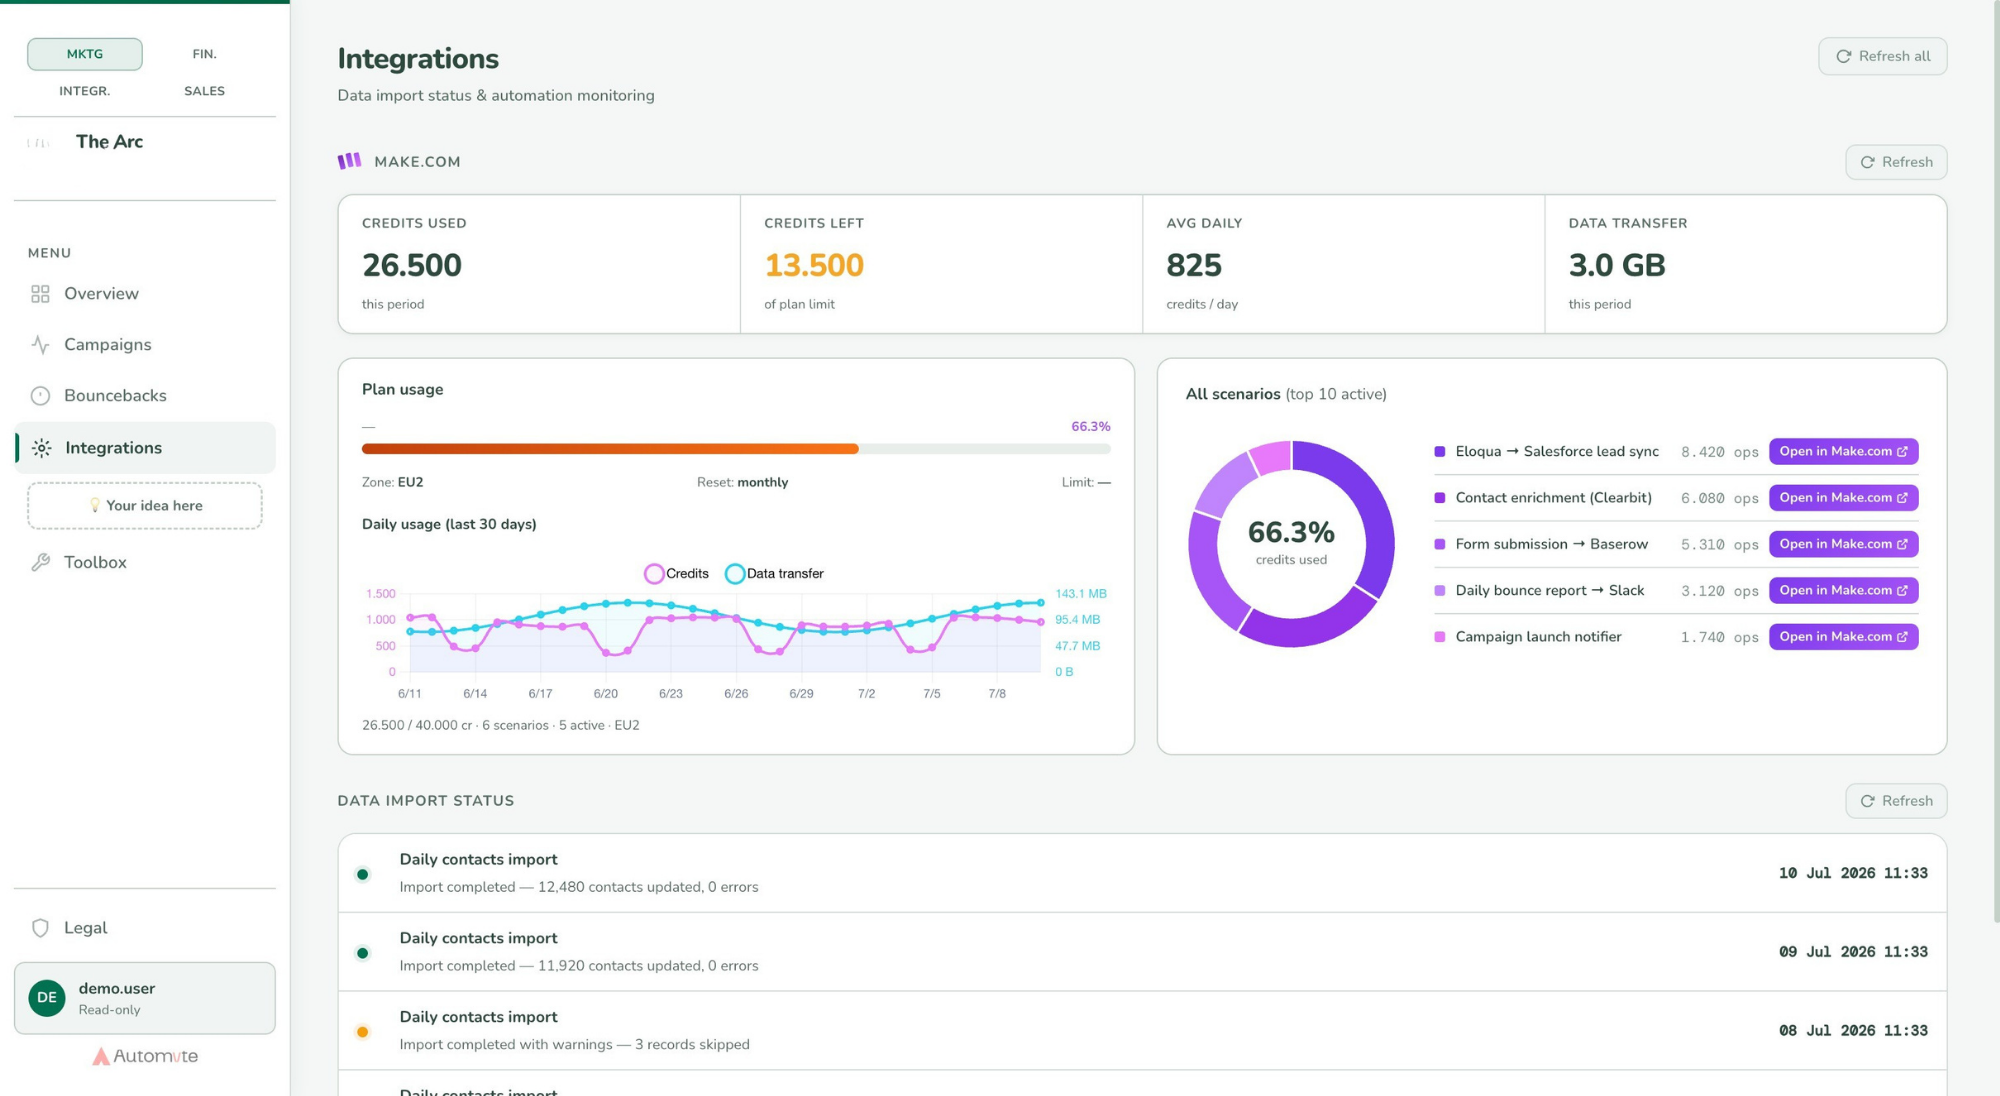This screenshot has height=1096, width=2000.
Task: Open the Toolbox menu item
Action: 145,563
